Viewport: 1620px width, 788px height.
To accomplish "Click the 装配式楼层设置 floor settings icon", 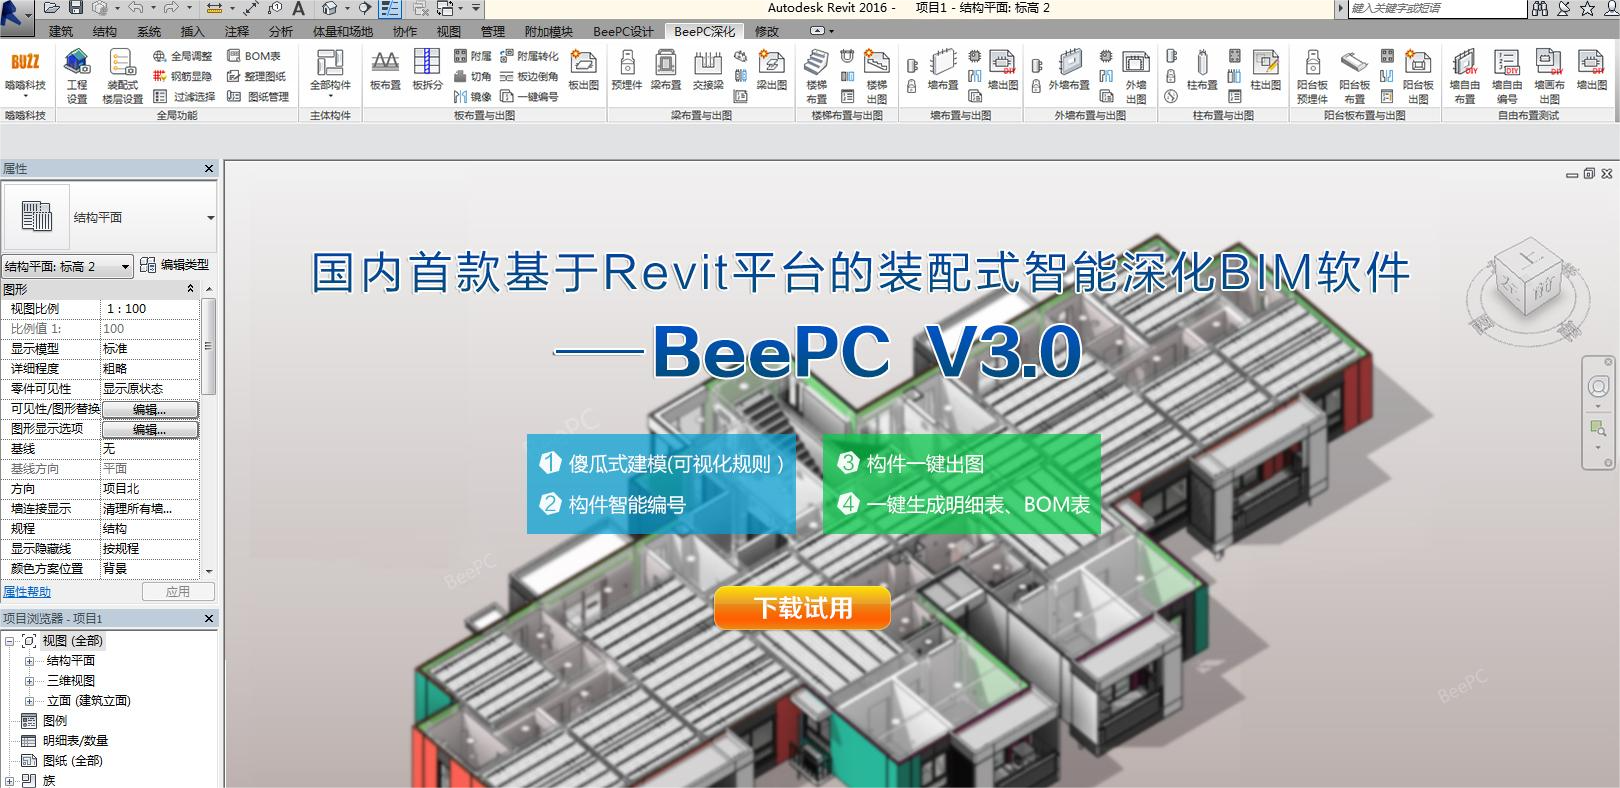I will tap(123, 75).
